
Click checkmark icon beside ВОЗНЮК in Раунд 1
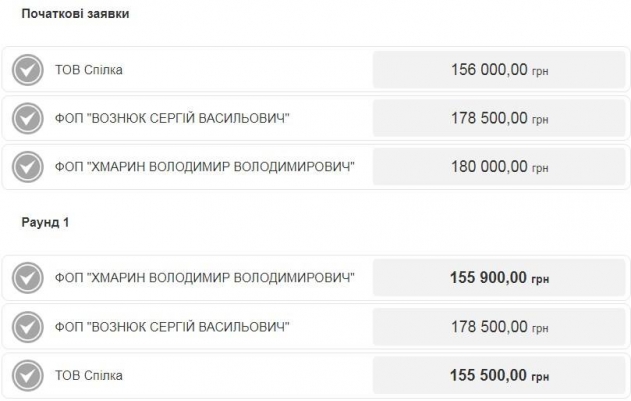(x=27, y=327)
